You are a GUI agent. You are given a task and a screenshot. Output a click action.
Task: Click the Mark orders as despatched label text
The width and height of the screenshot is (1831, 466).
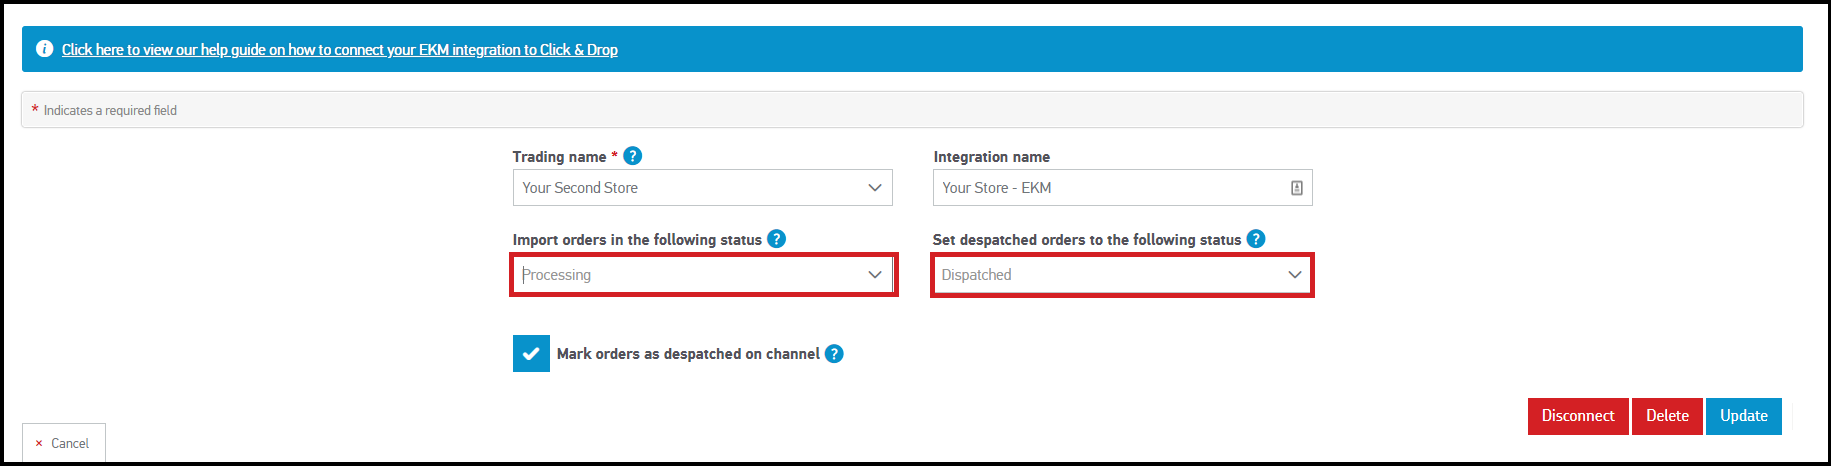tap(688, 354)
